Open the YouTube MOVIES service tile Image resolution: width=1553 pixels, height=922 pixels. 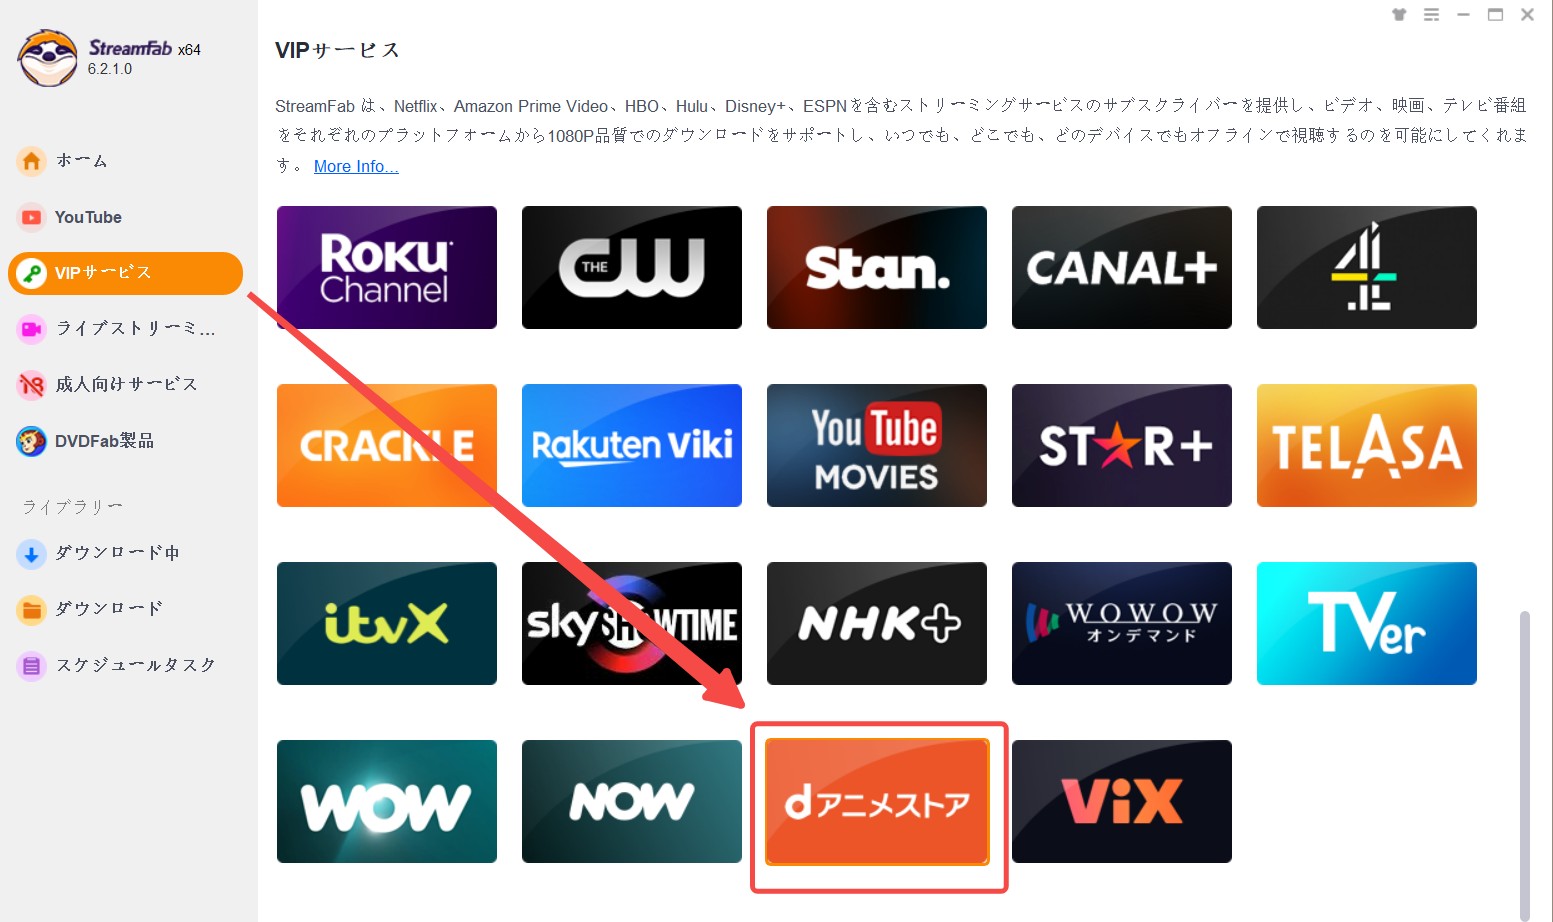click(877, 445)
